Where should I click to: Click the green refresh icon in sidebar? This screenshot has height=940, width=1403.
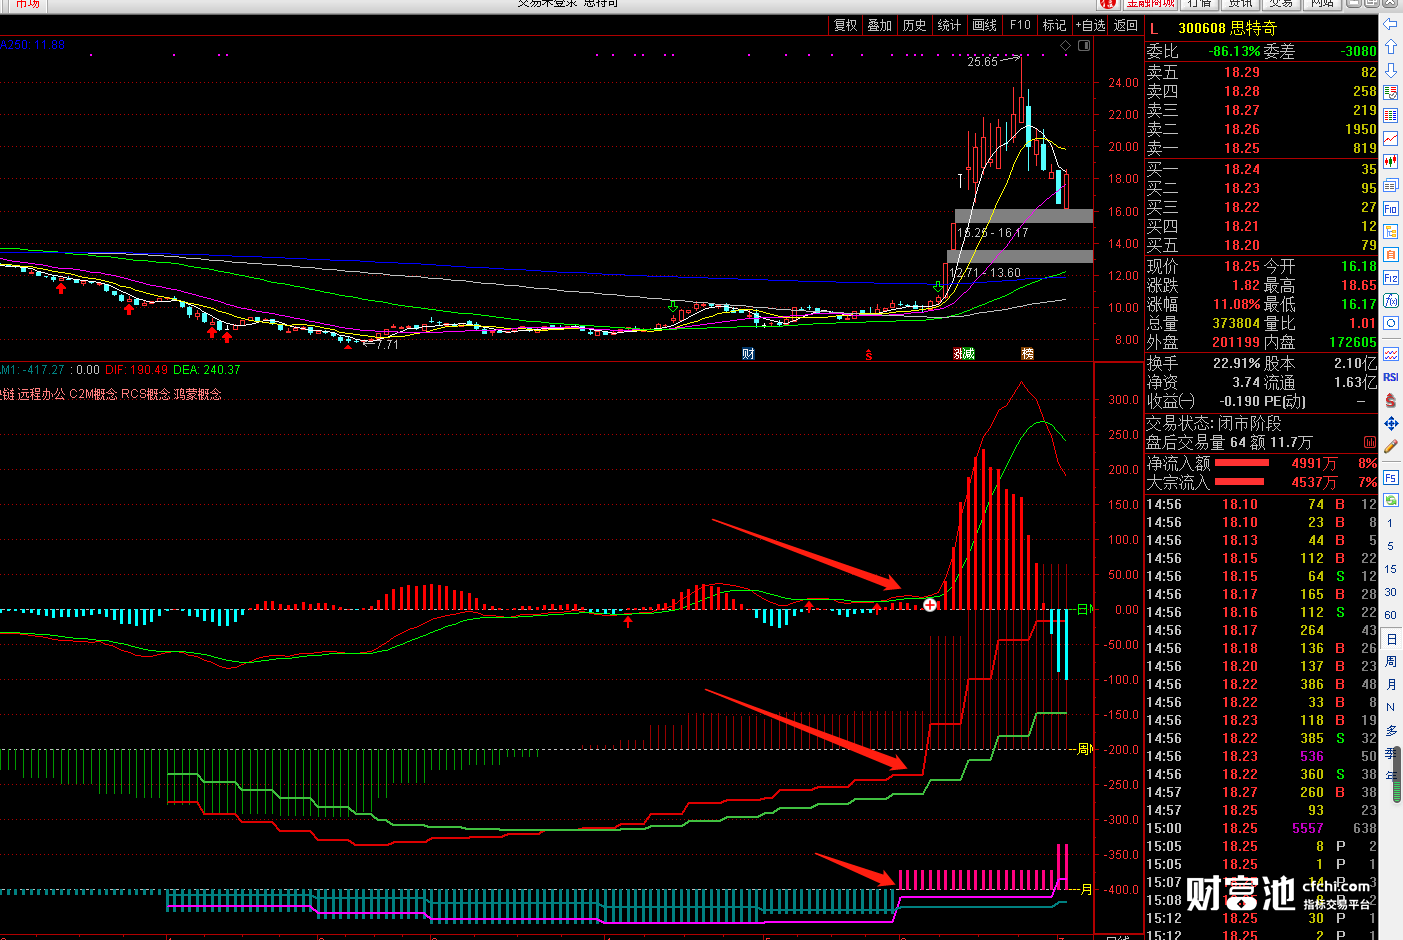(x=1391, y=500)
